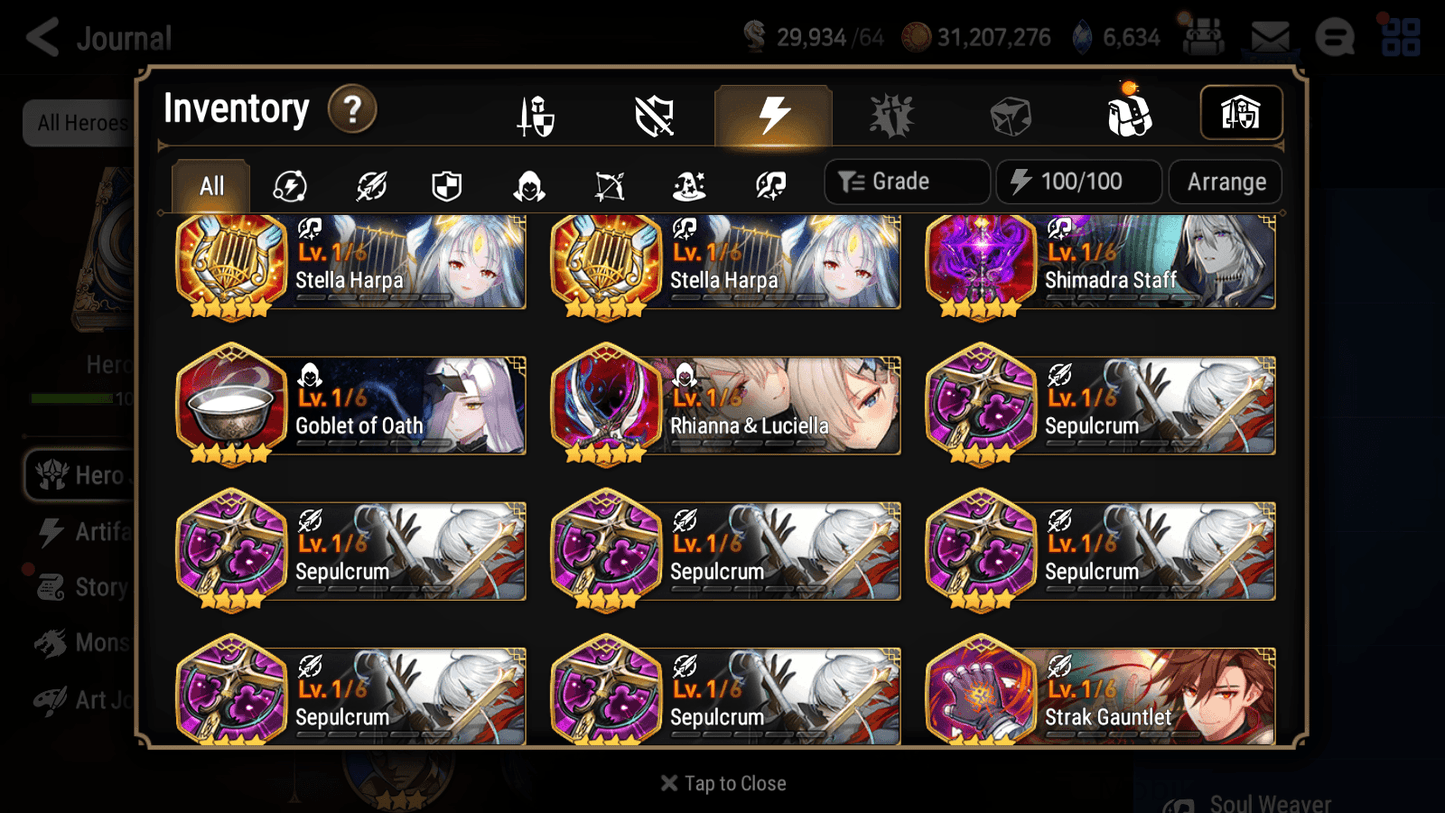Filter artifacts by Mage hat class icon

[689, 186]
